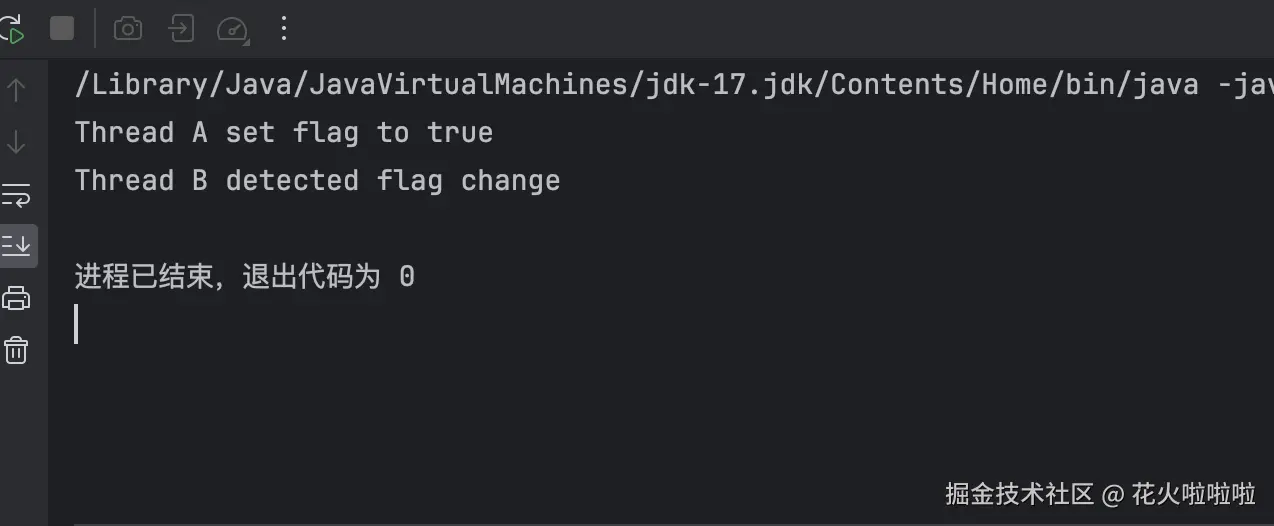The height and width of the screenshot is (526, 1274).
Task: Click the arrow-into-box exit icon
Action: click(181, 28)
